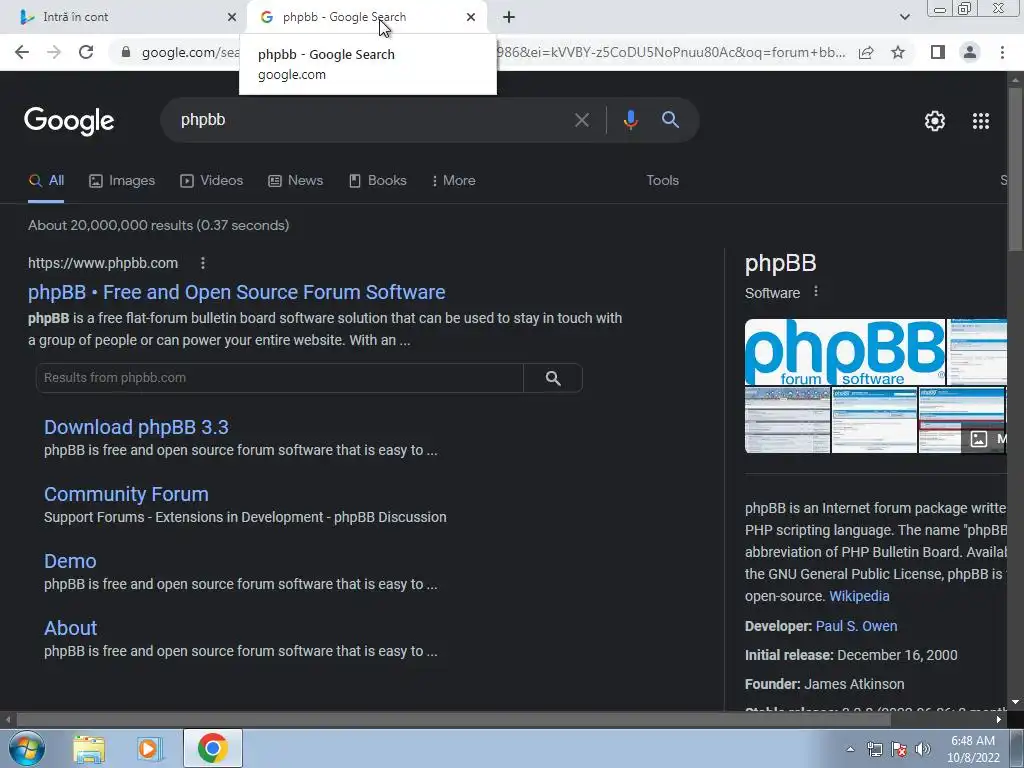Open the Download phpBB 3.3 link
Viewport: 1024px width, 768px height.
(136, 427)
